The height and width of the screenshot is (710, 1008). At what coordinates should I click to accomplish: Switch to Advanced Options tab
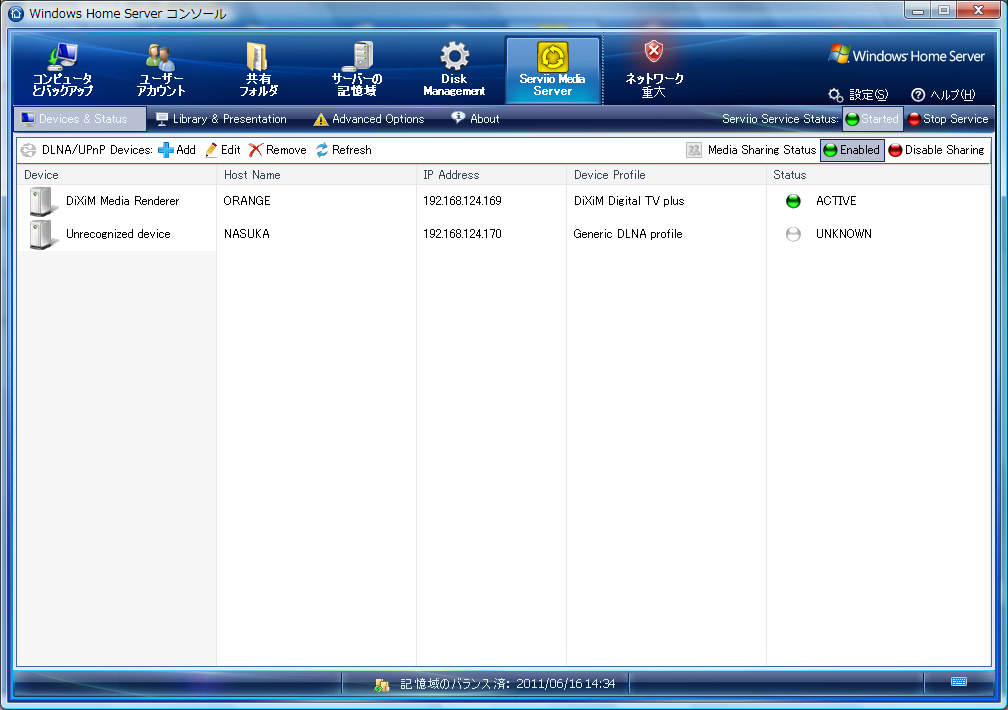click(x=369, y=119)
